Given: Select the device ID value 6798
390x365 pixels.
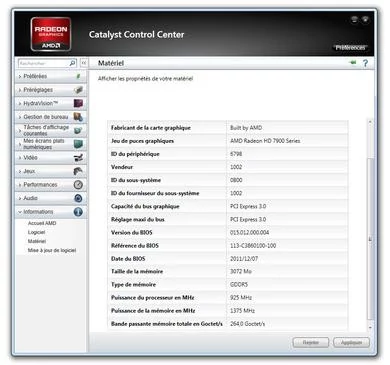Looking at the screenshot, I should (236, 154).
